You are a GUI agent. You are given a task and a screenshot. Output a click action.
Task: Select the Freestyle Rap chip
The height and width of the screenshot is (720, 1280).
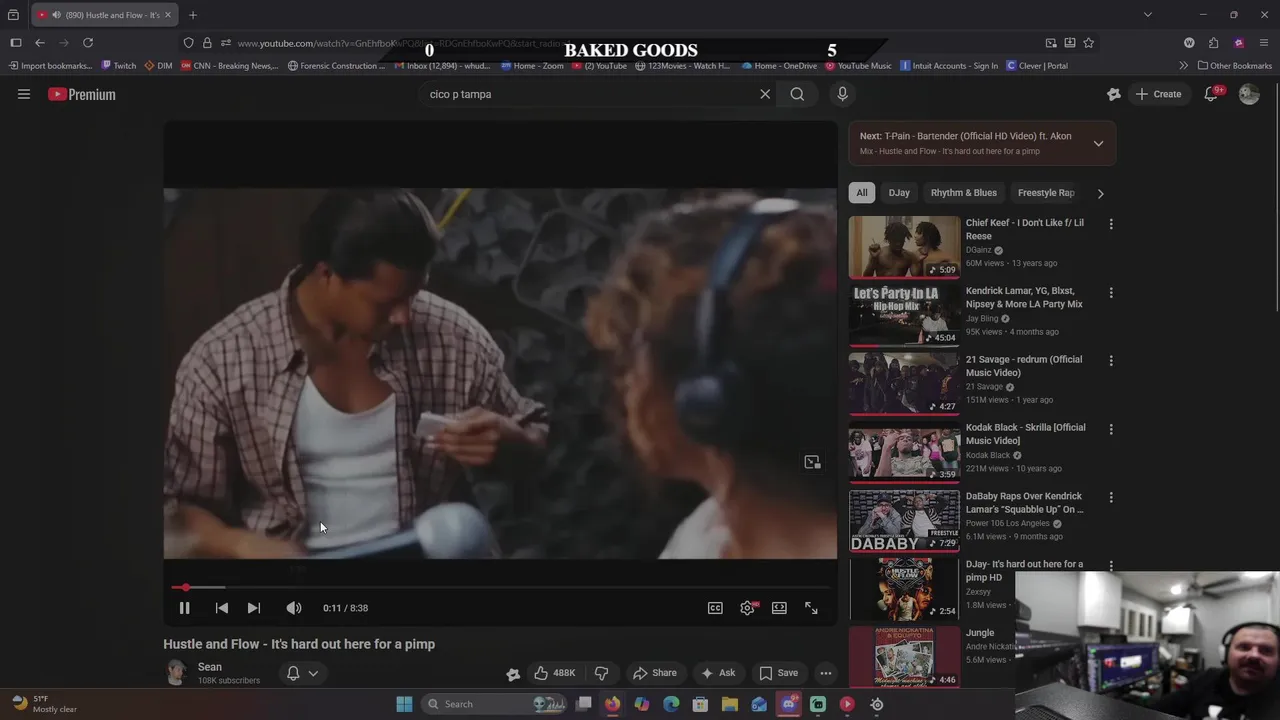[1045, 193]
